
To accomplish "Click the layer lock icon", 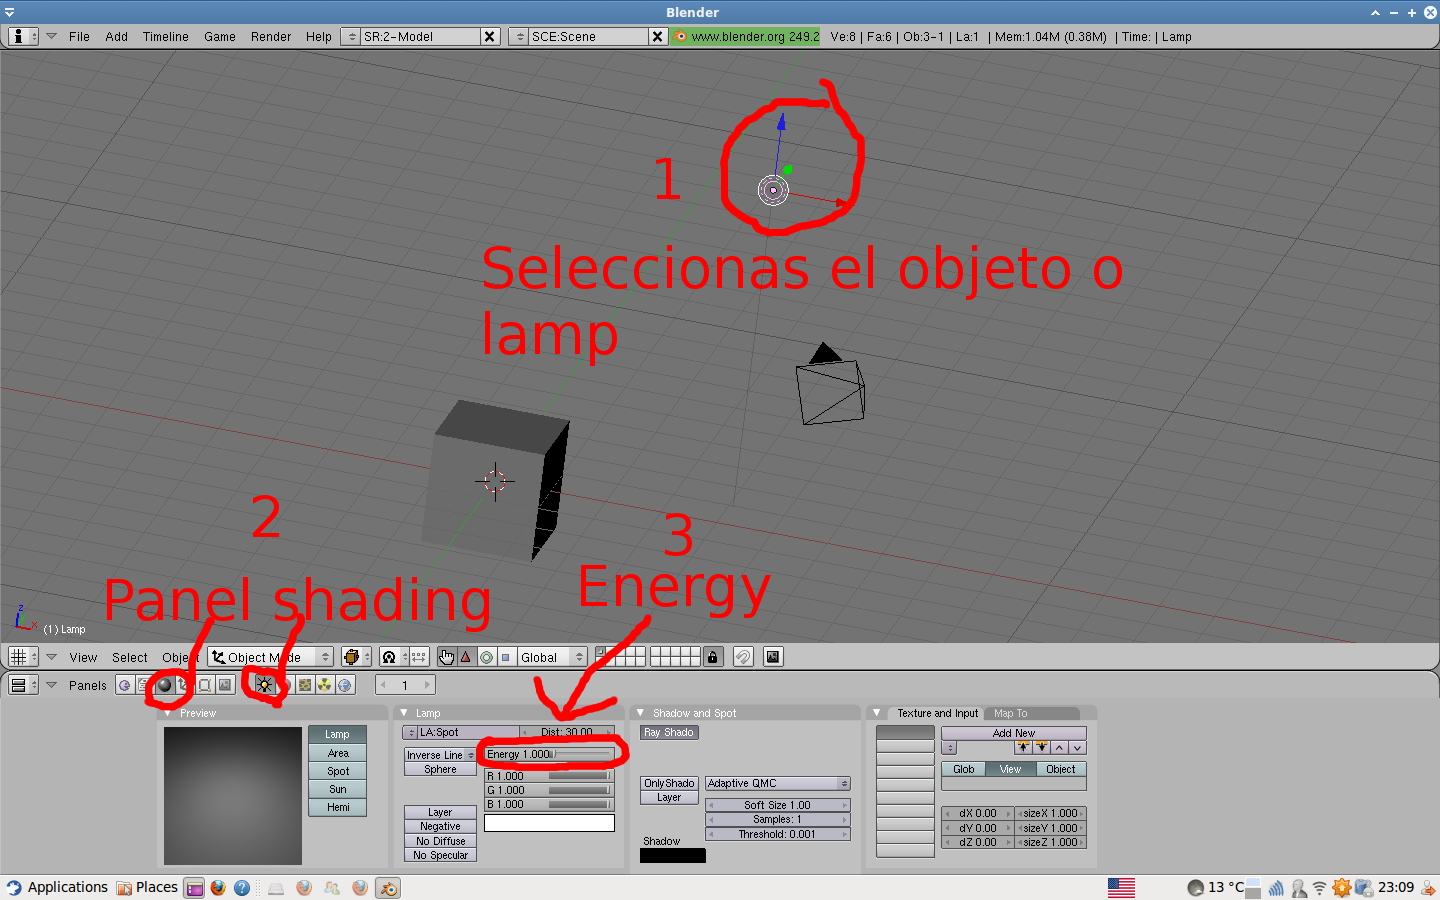I will 712,657.
